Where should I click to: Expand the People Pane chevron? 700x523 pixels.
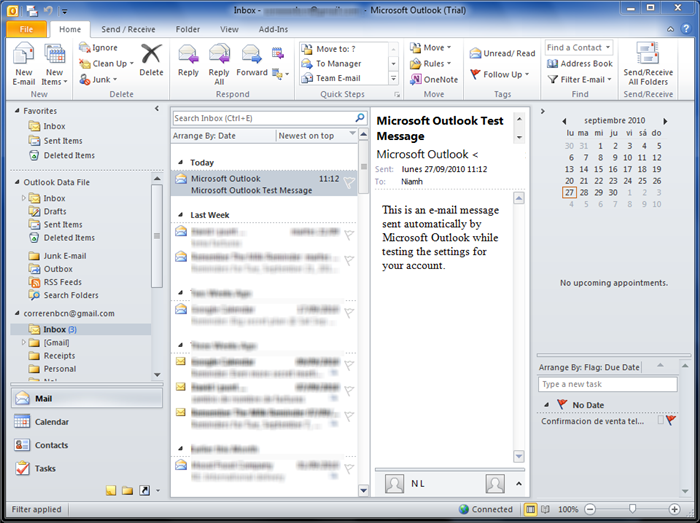(519, 483)
